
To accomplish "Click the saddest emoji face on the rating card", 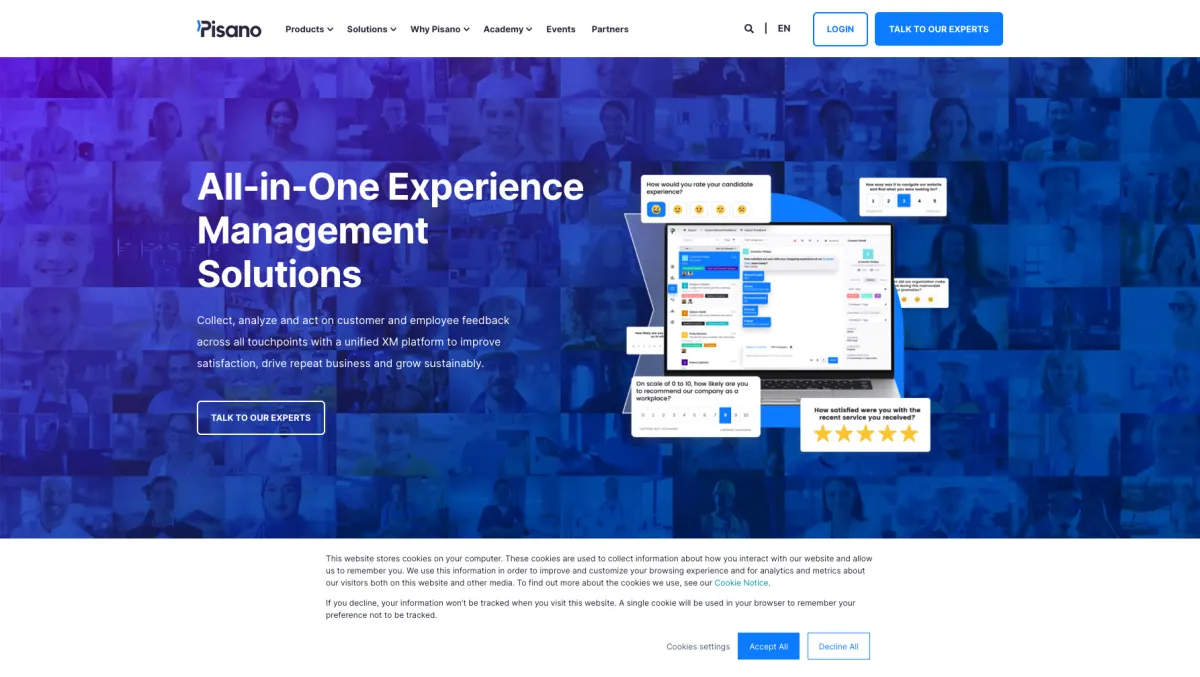I will tap(743, 209).
